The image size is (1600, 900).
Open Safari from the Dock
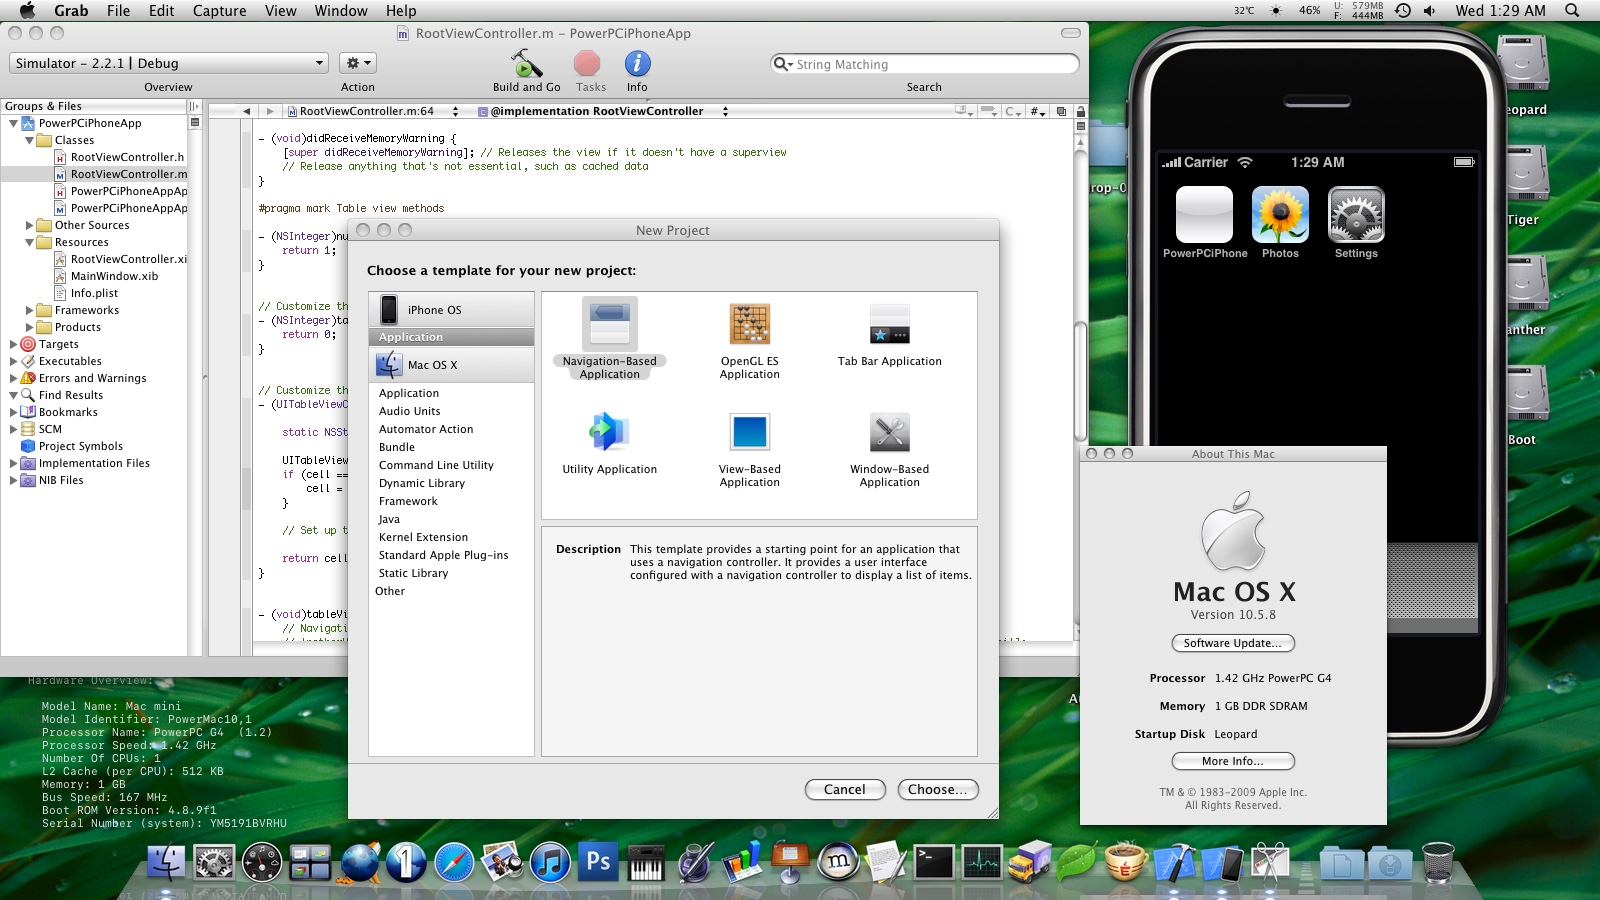click(x=454, y=861)
